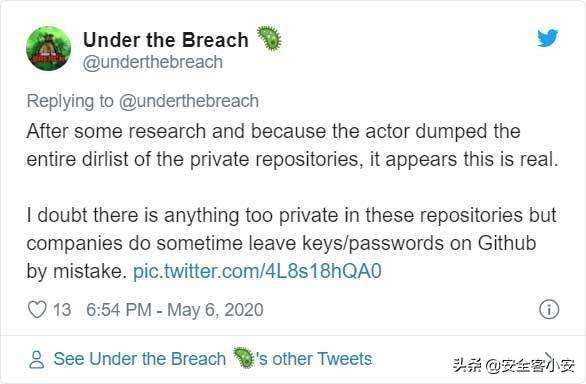Click the paragraph starting 'I doubt there is'
Viewport: 586px width, 384px height.
coord(292,243)
